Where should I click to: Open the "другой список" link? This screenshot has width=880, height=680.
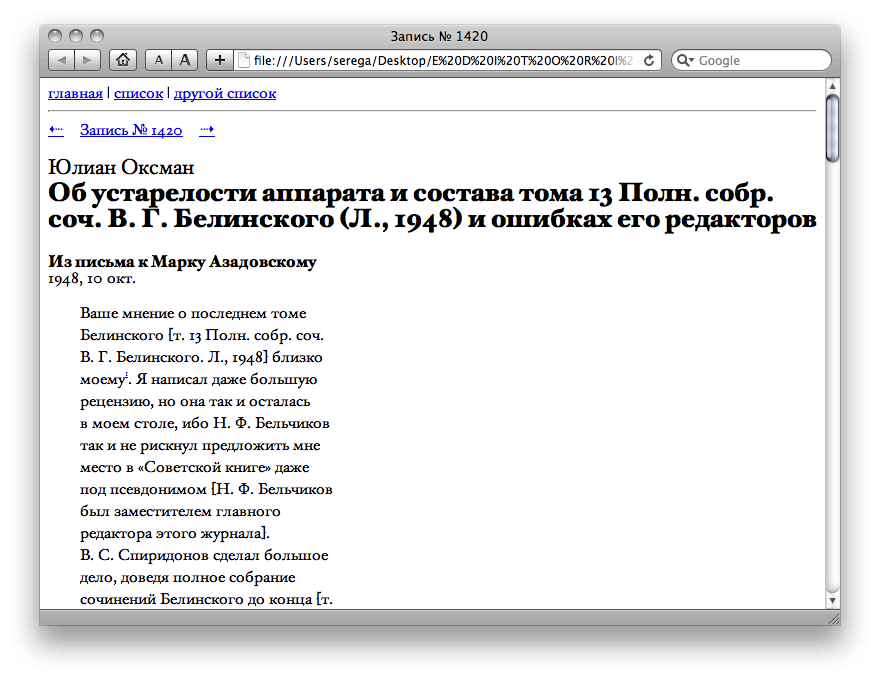tap(225, 94)
